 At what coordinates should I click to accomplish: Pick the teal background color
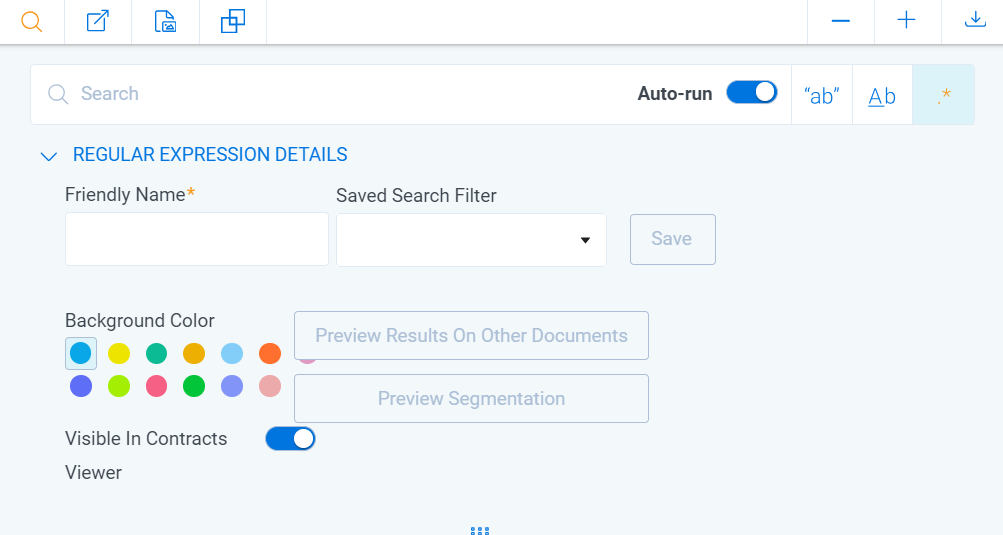point(156,353)
